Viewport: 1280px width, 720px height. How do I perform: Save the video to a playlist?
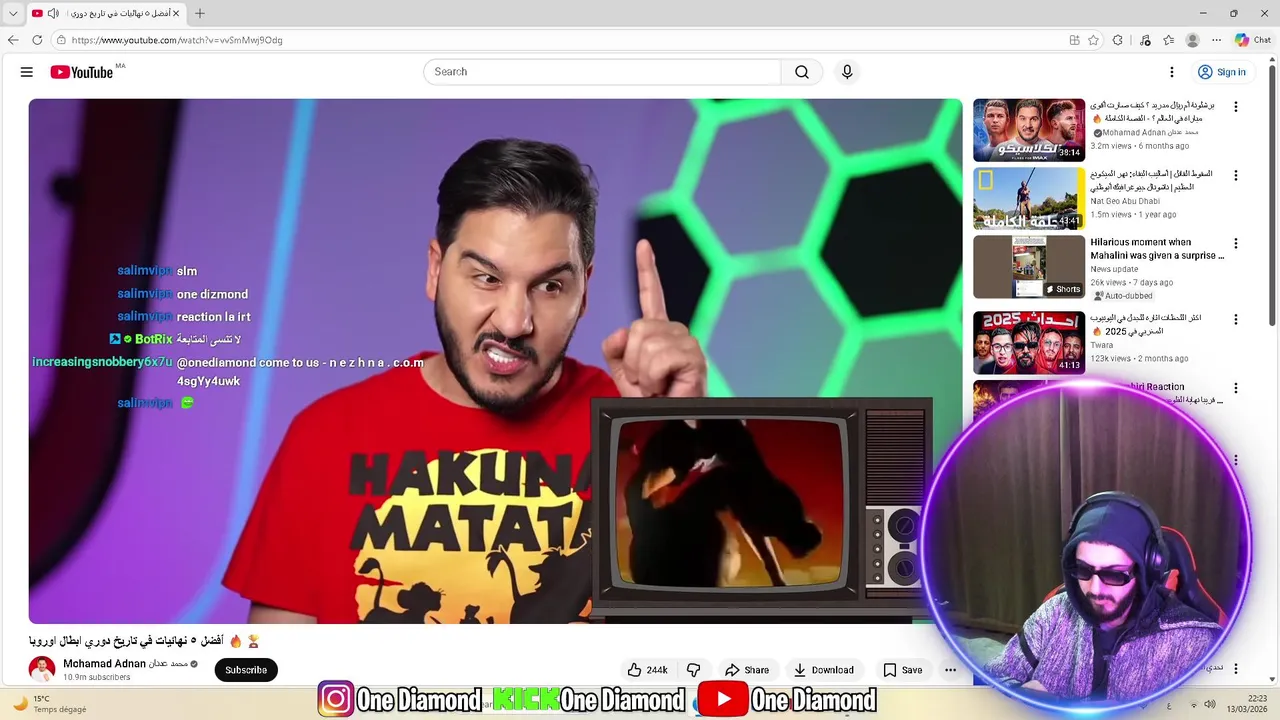pyautogui.click(x=902, y=670)
